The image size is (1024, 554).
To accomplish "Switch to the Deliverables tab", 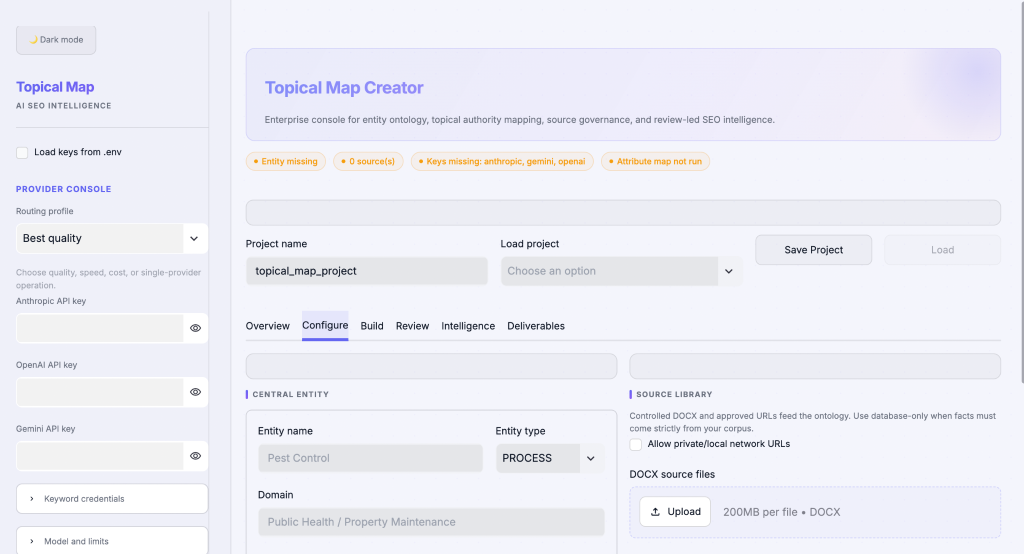I will 536,326.
